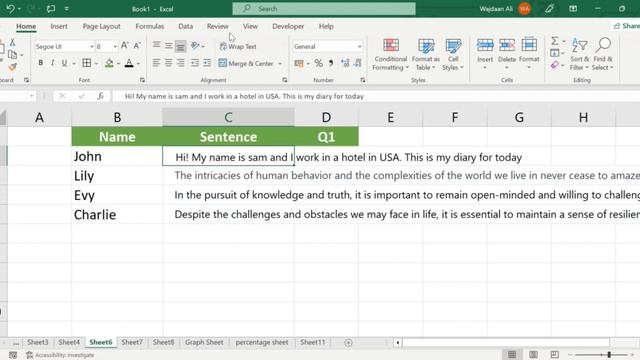Open the Review tab
Screen dimensions: 640x360
pos(218,26)
